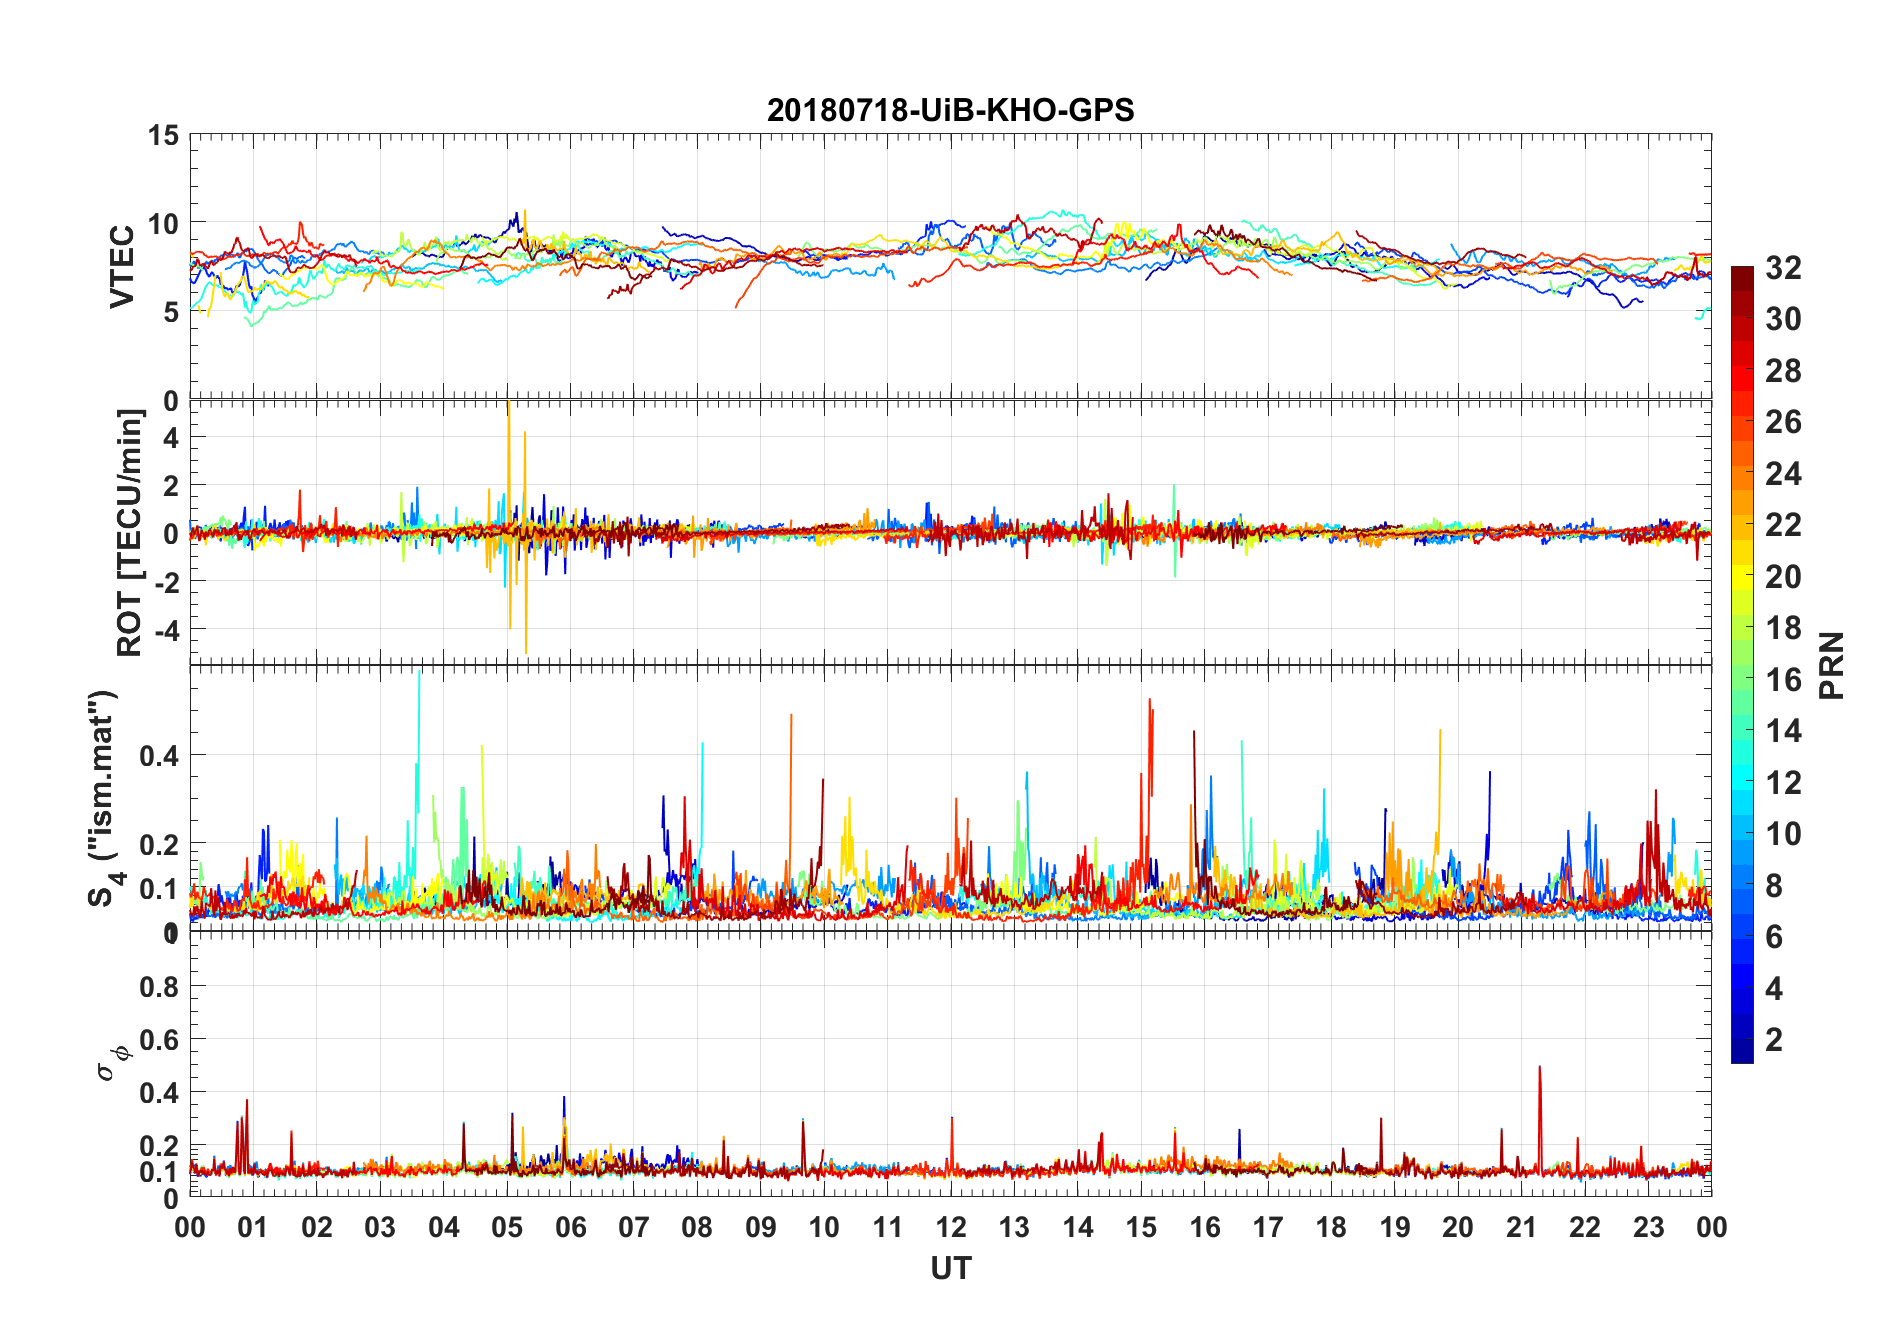Click S4 y-axis tick 0.2

160,844
